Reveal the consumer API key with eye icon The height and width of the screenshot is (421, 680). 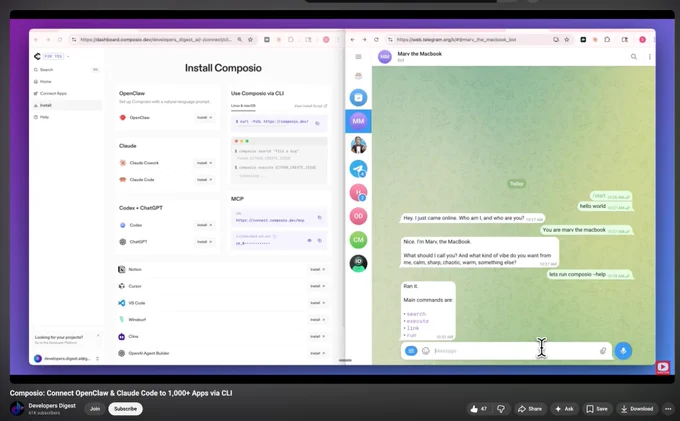(309, 240)
